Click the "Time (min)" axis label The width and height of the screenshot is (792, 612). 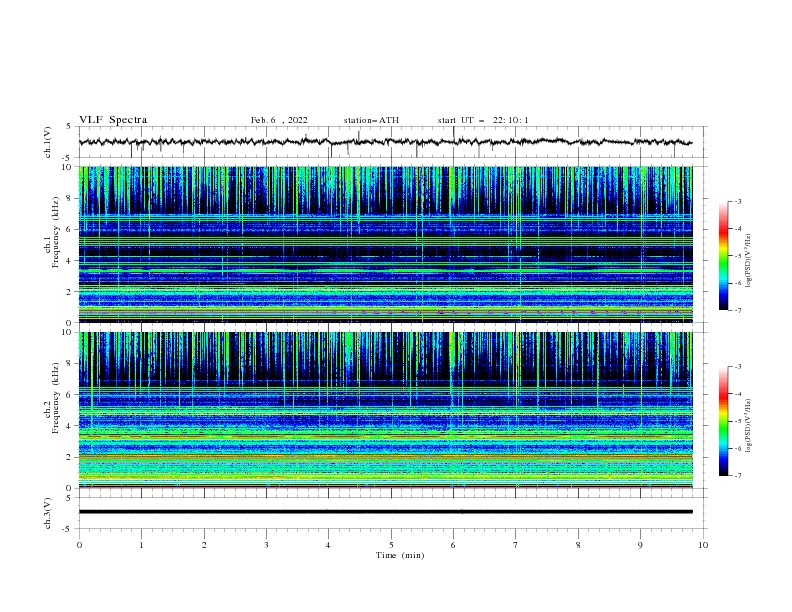400,555
